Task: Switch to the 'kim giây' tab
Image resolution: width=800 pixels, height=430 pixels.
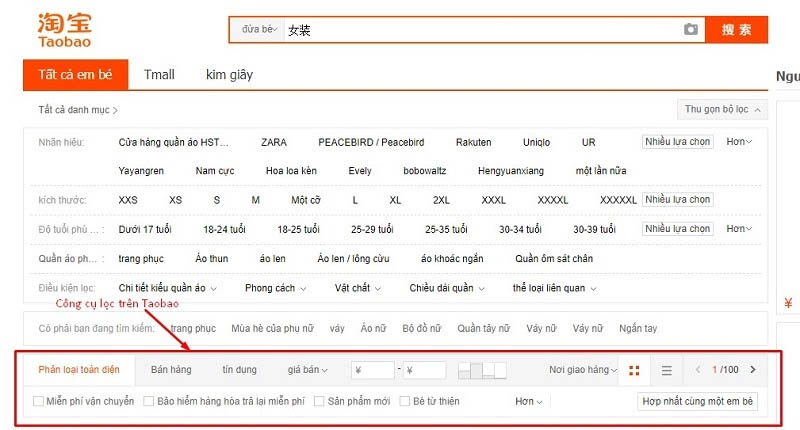Action: tap(229, 74)
